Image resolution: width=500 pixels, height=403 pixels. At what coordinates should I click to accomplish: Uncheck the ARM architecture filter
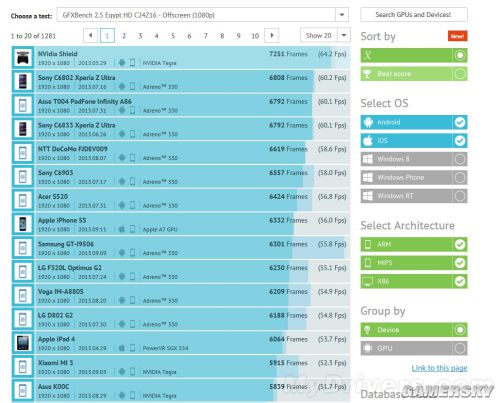click(460, 245)
